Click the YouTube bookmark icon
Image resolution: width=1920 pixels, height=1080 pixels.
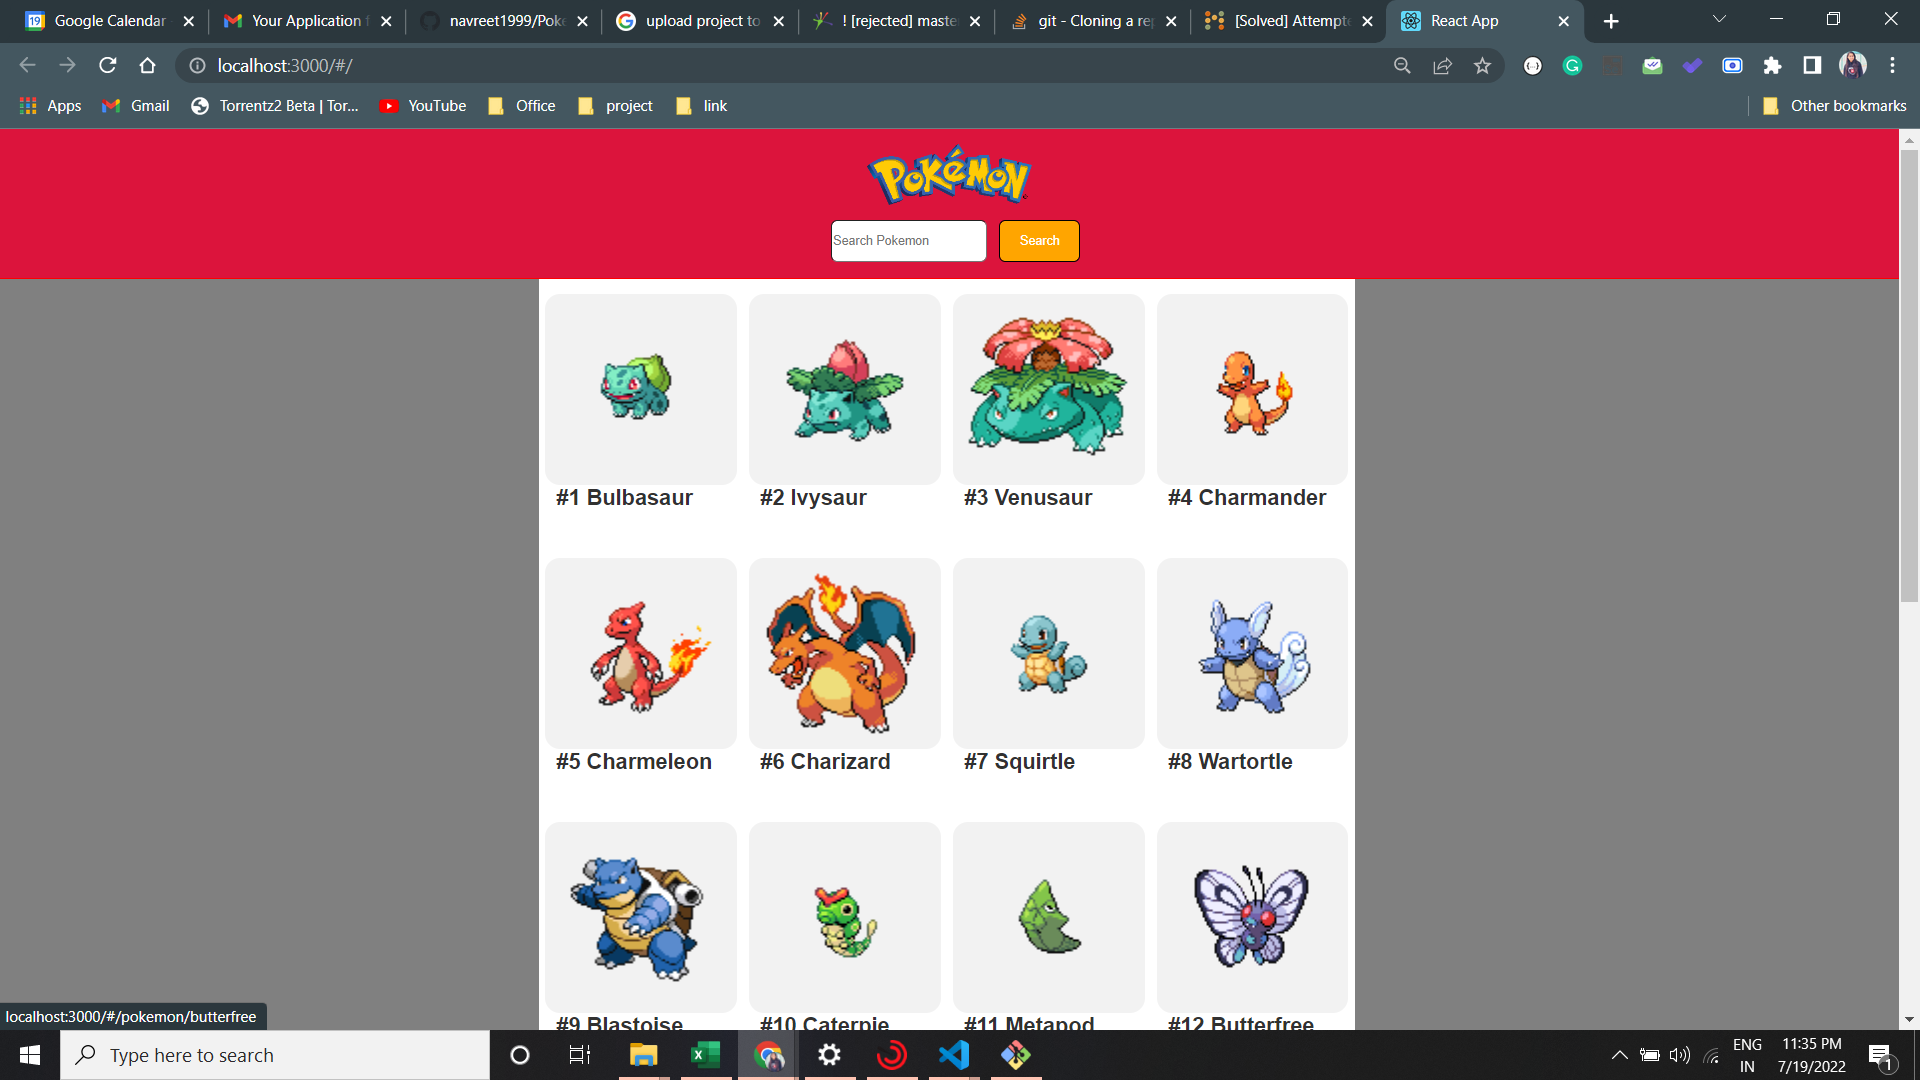[389, 105]
